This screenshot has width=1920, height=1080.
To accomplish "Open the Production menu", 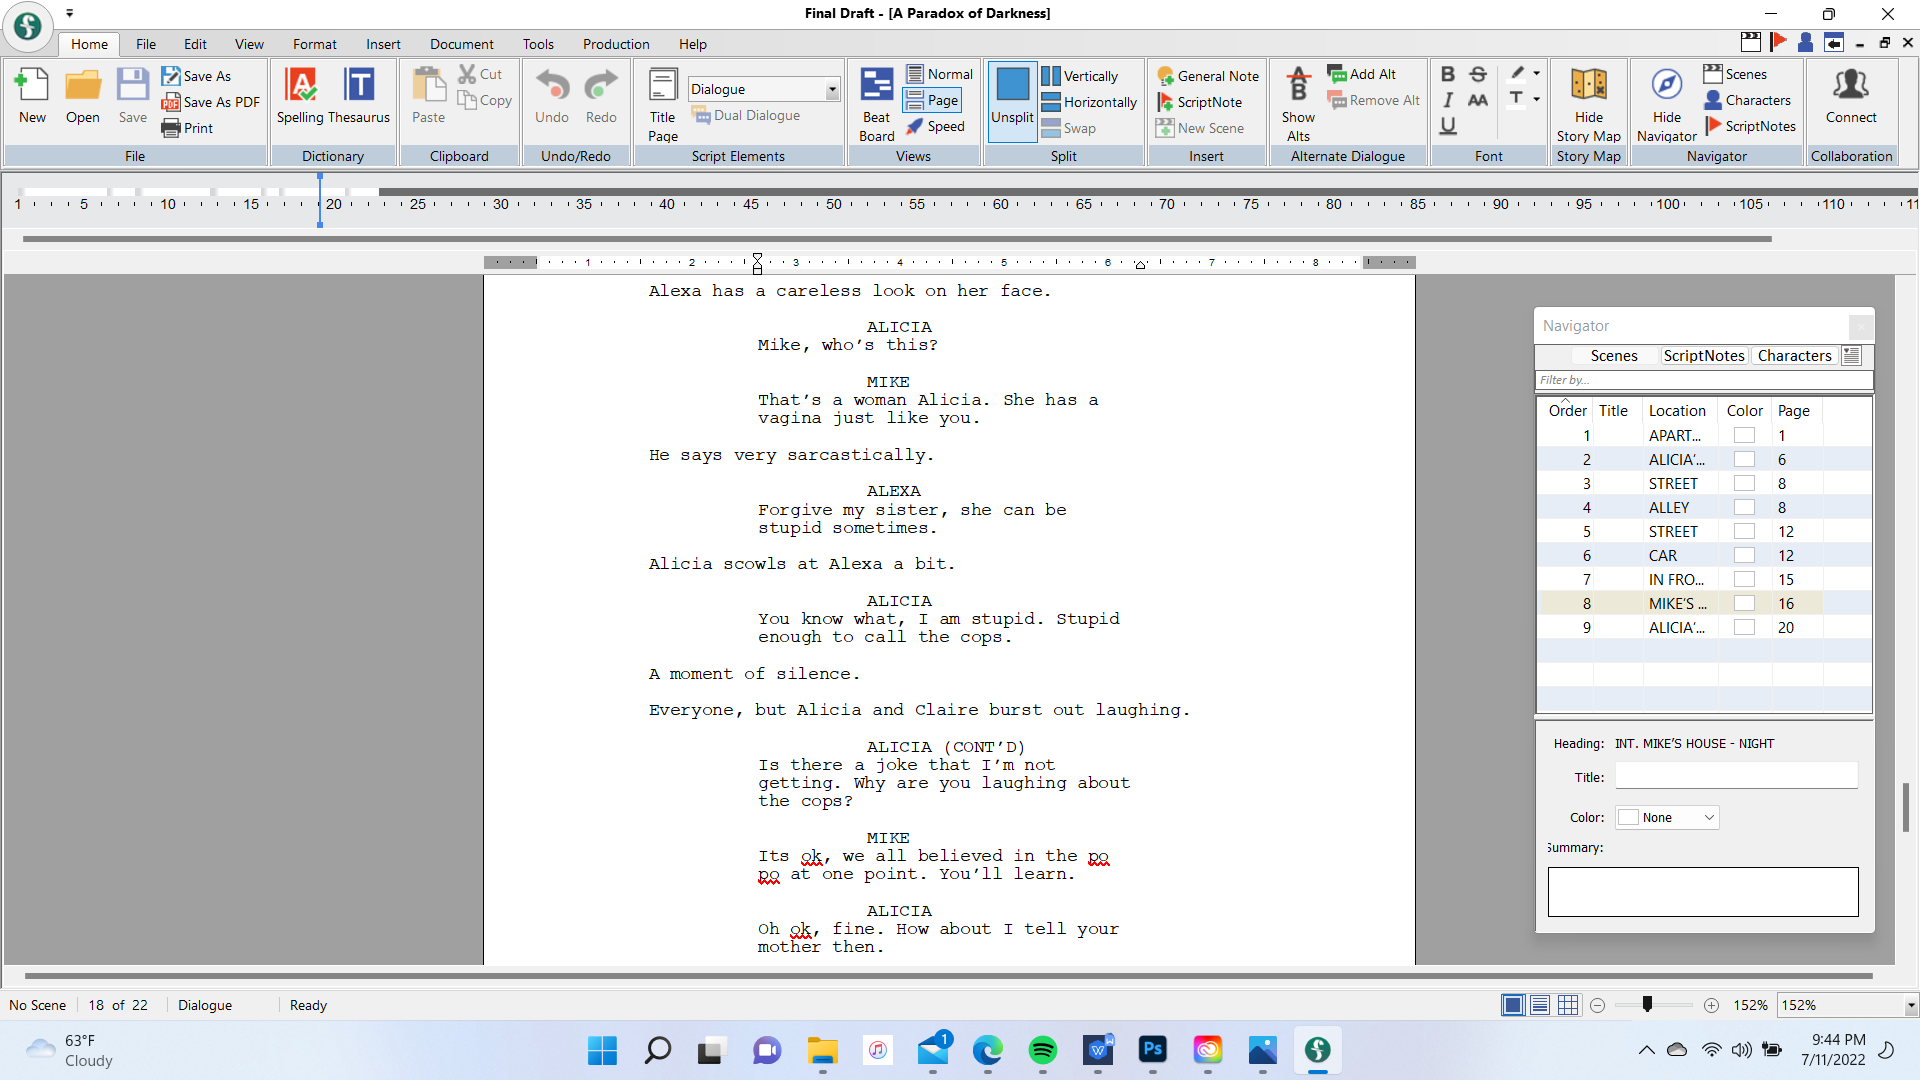I will pyautogui.click(x=616, y=44).
